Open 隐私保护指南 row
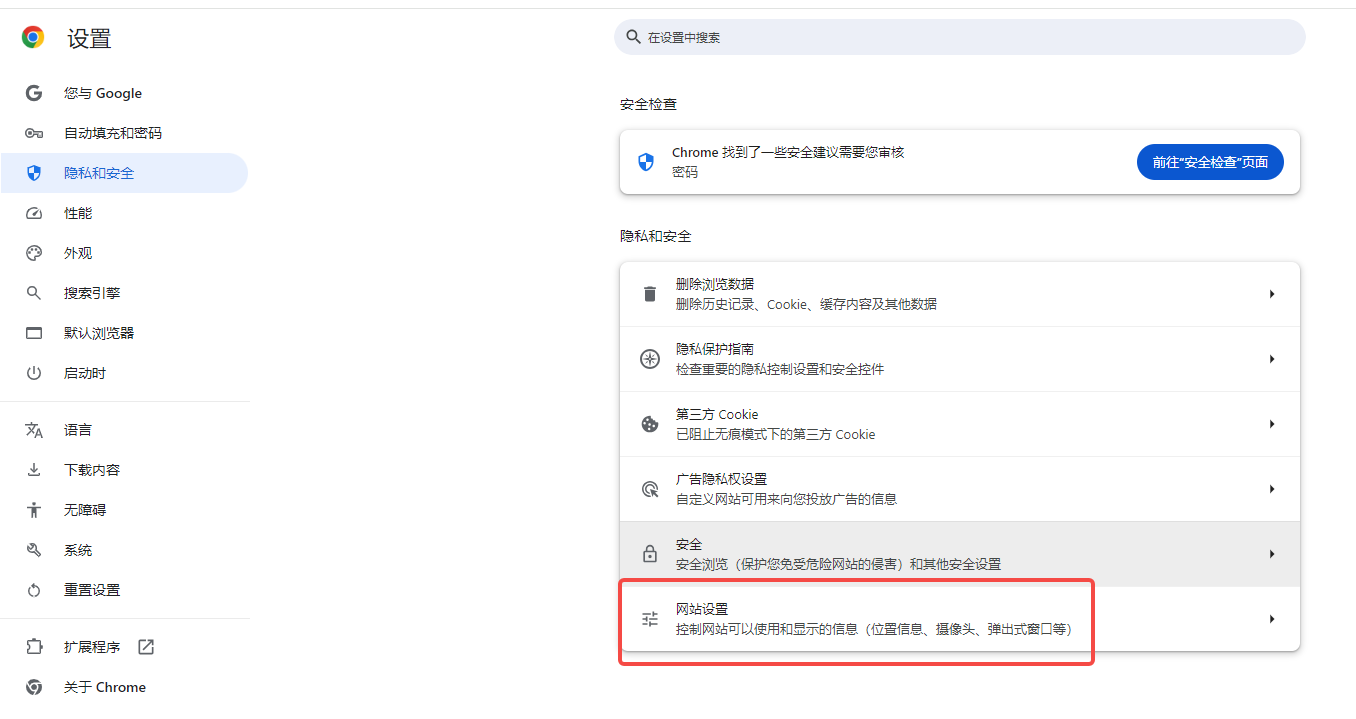 tap(960, 359)
